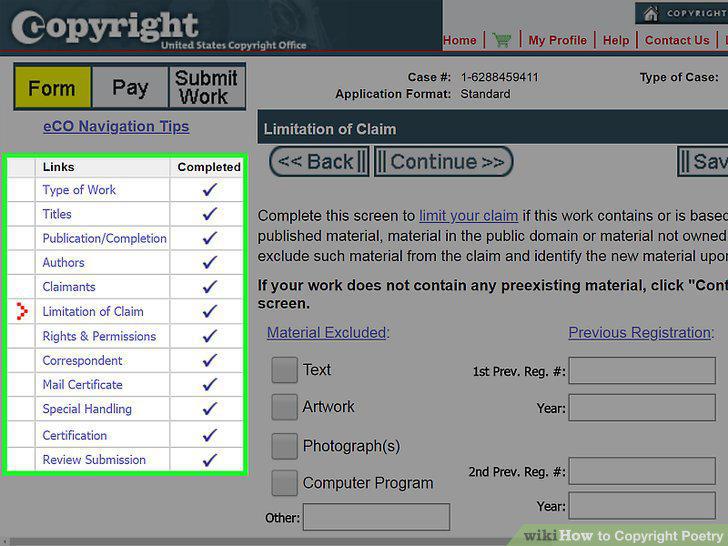Screen dimensions: 728x546
Task: Focus the Other material excluded field
Action: pyautogui.click(x=377, y=517)
